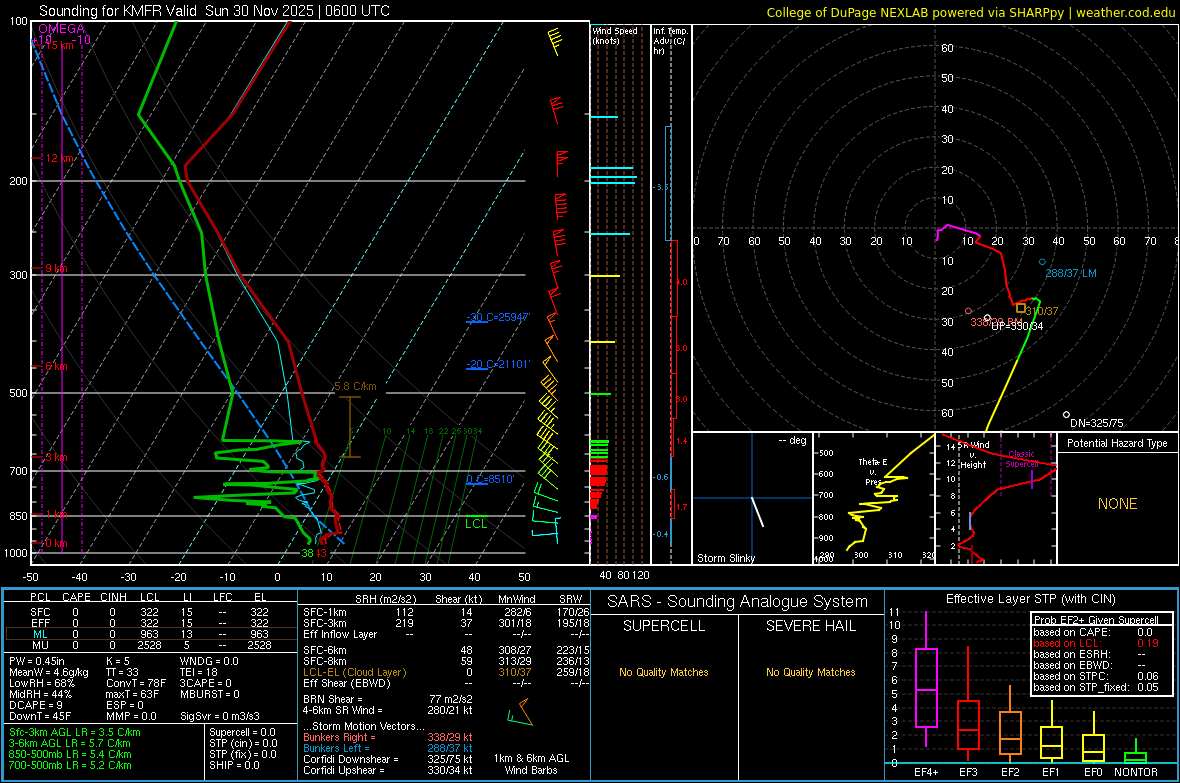
Task: Select the 3 km height marker
Action: [56, 457]
